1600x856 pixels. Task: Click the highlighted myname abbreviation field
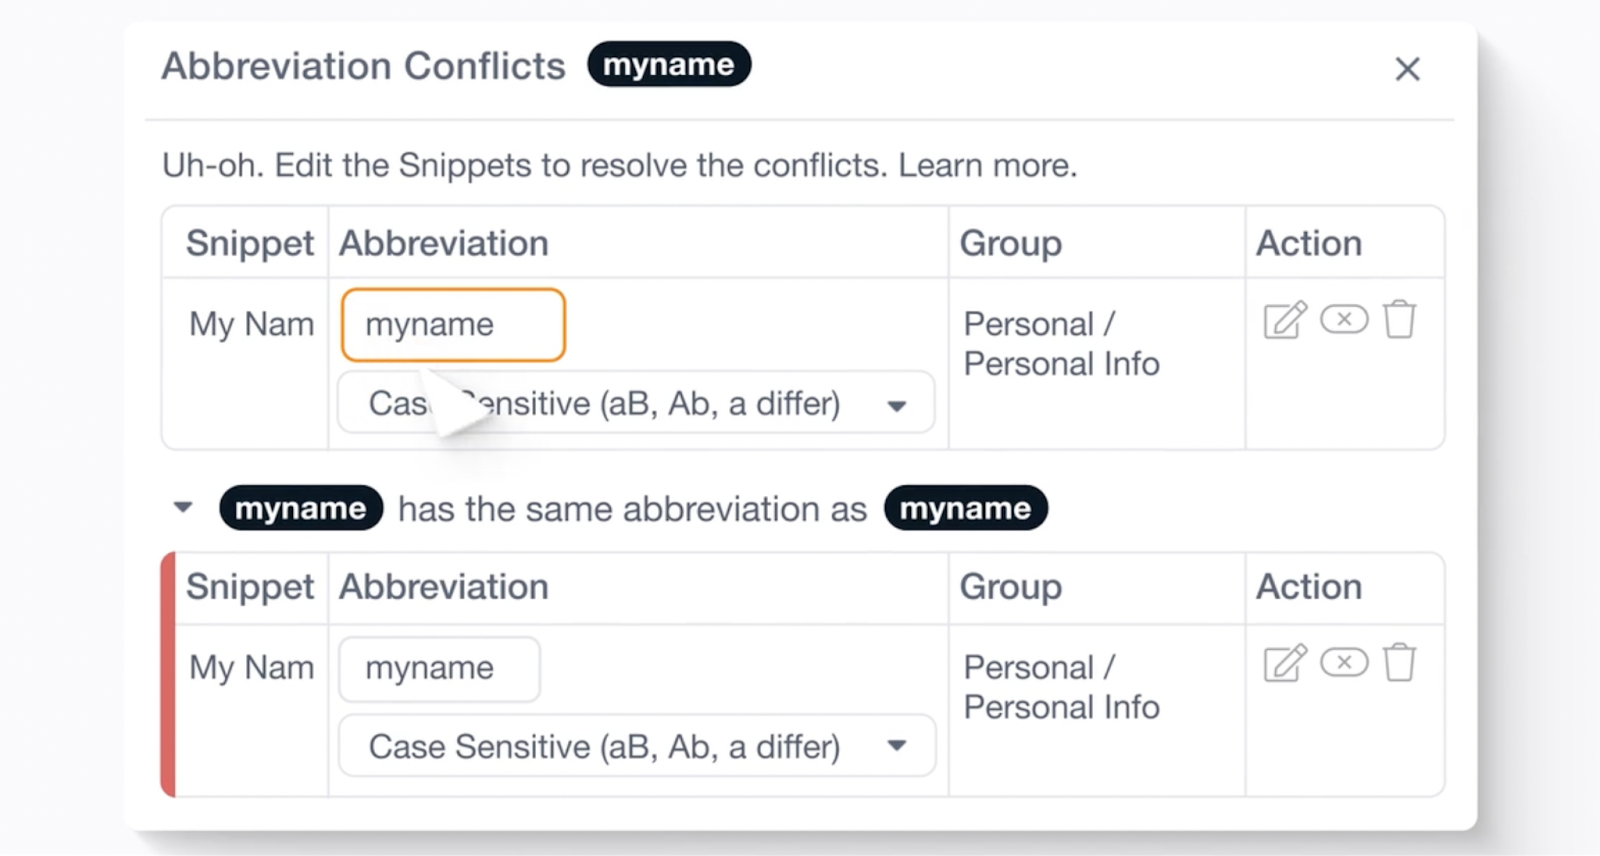tap(453, 325)
